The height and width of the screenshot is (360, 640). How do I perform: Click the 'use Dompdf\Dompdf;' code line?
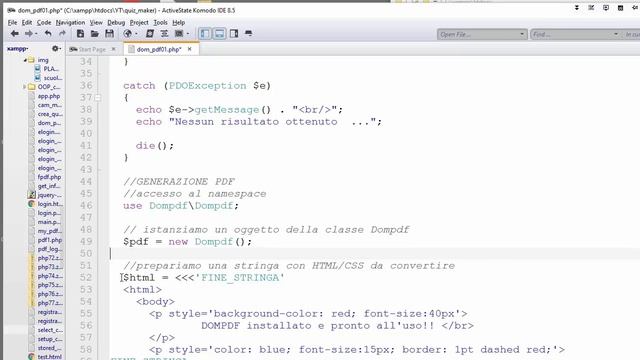tap(181, 205)
